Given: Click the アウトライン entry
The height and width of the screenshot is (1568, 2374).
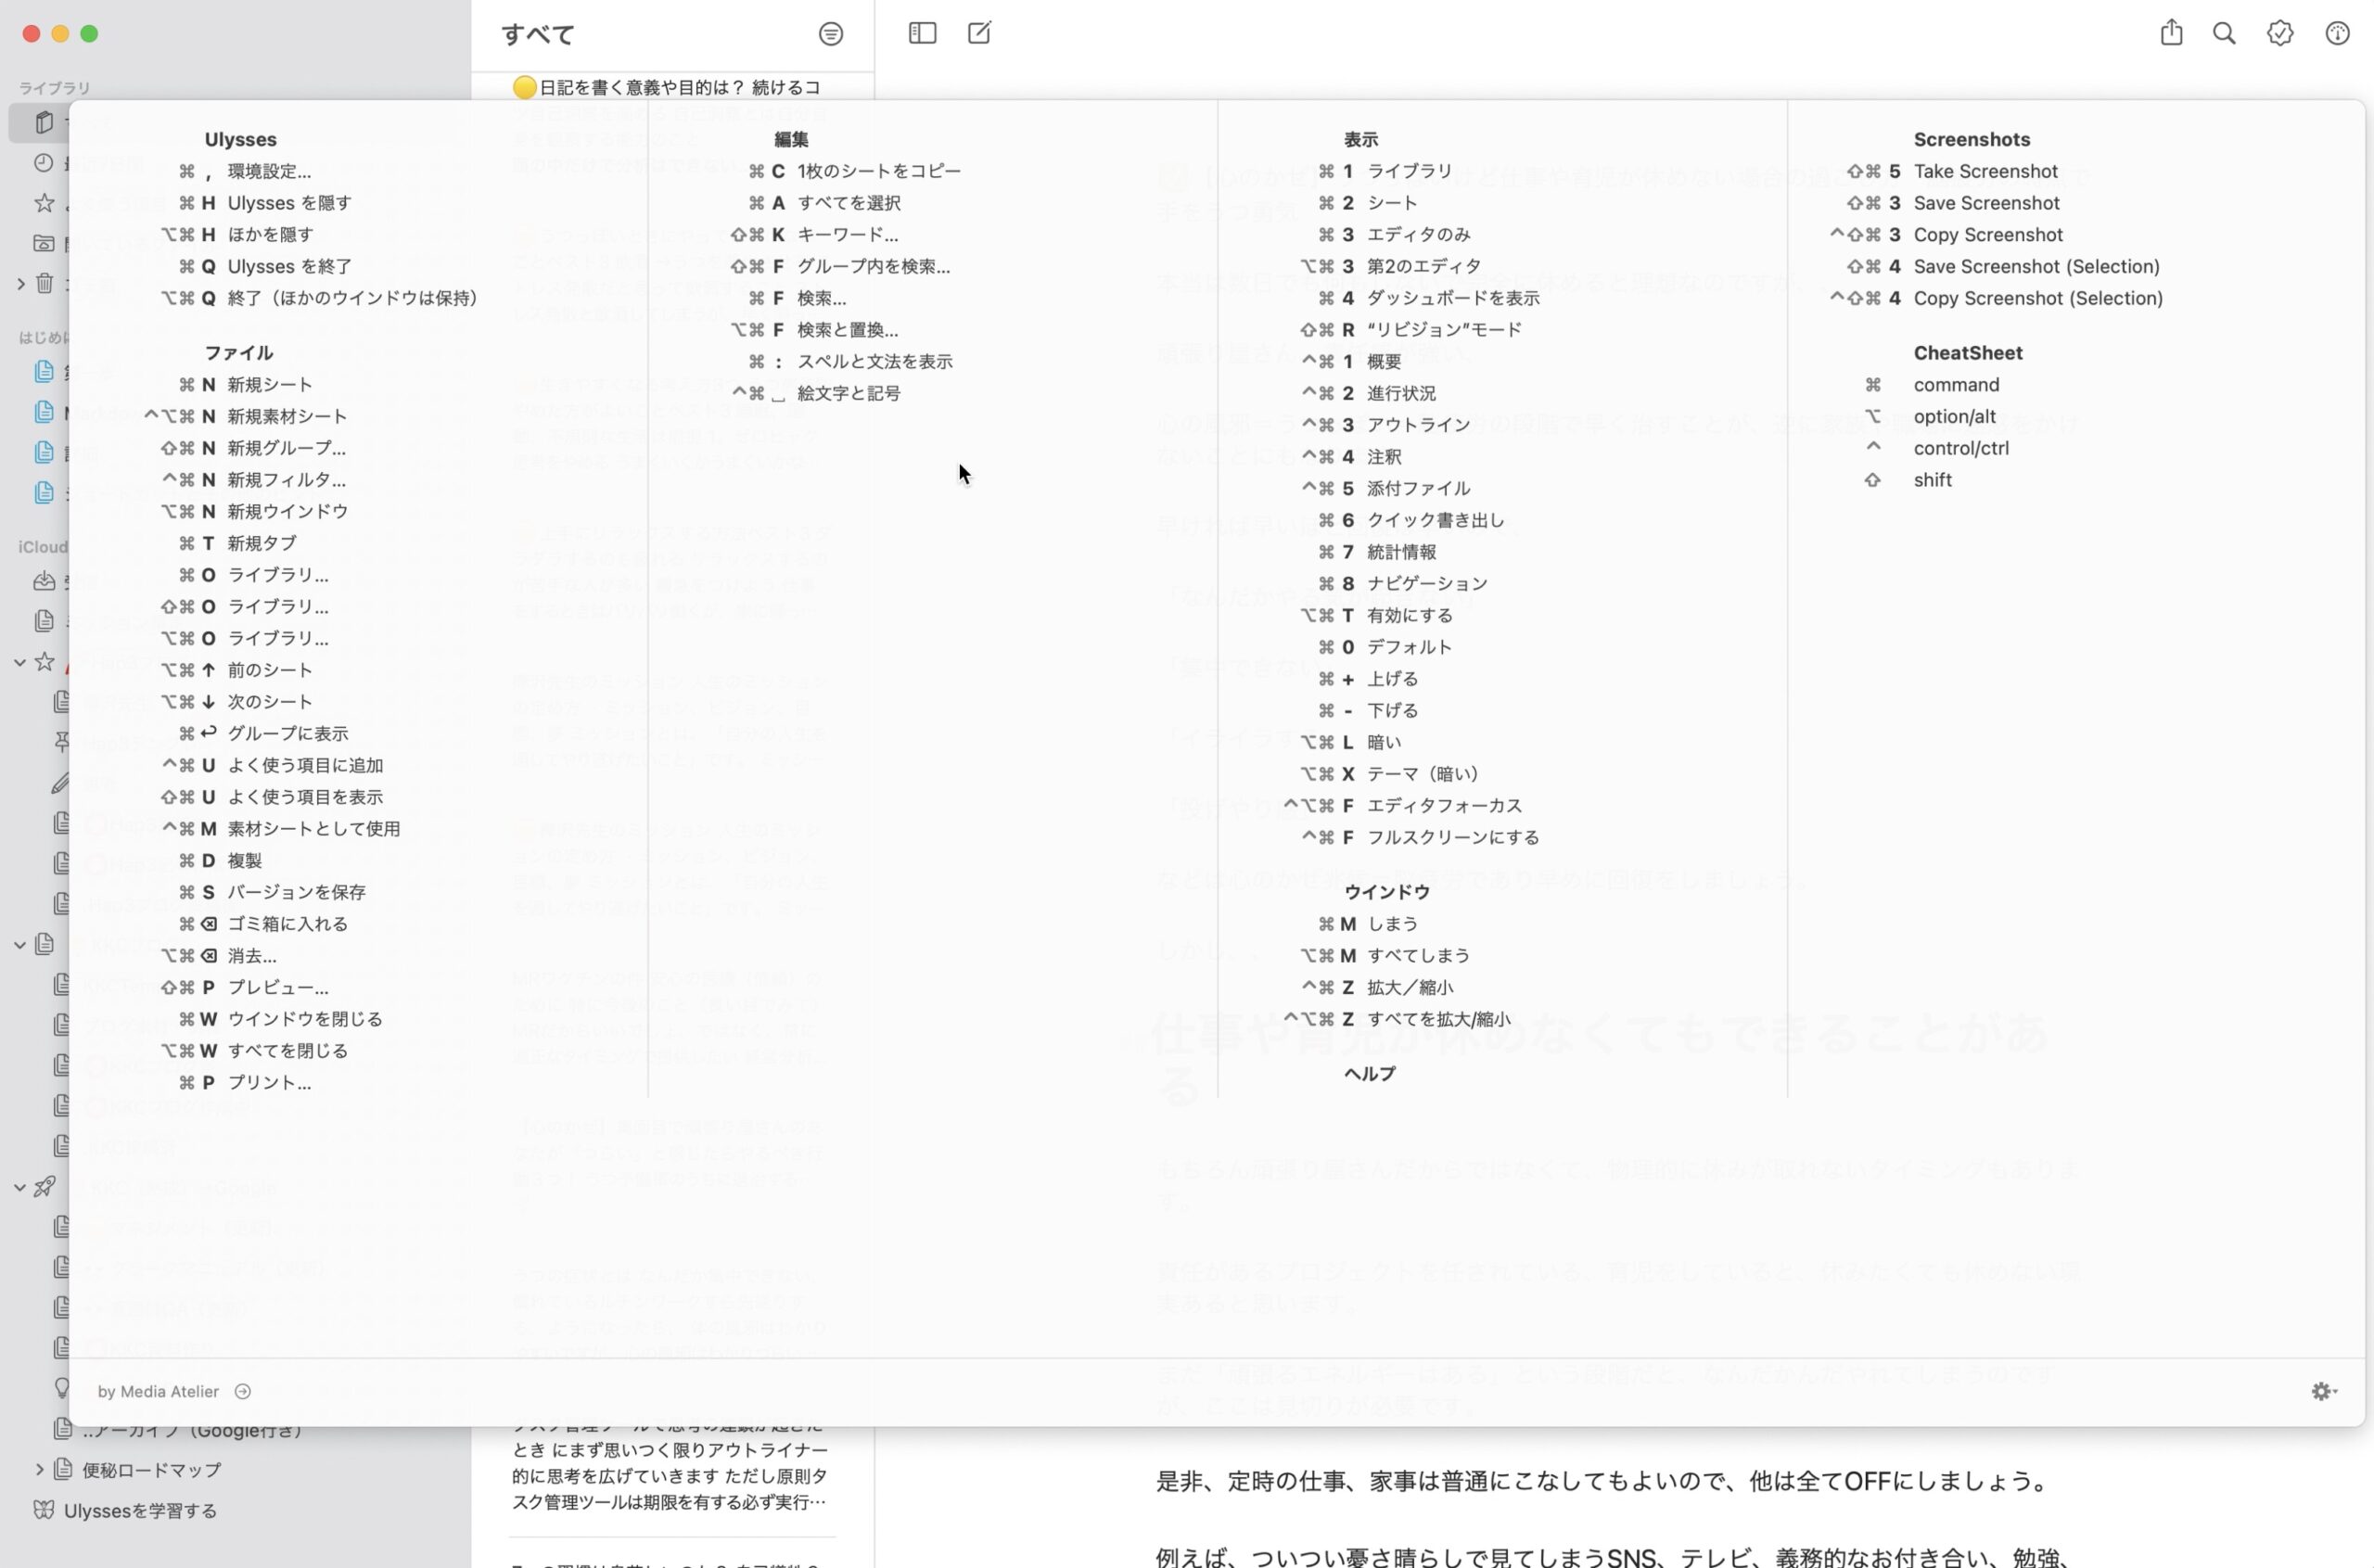Looking at the screenshot, I should click(x=1418, y=425).
